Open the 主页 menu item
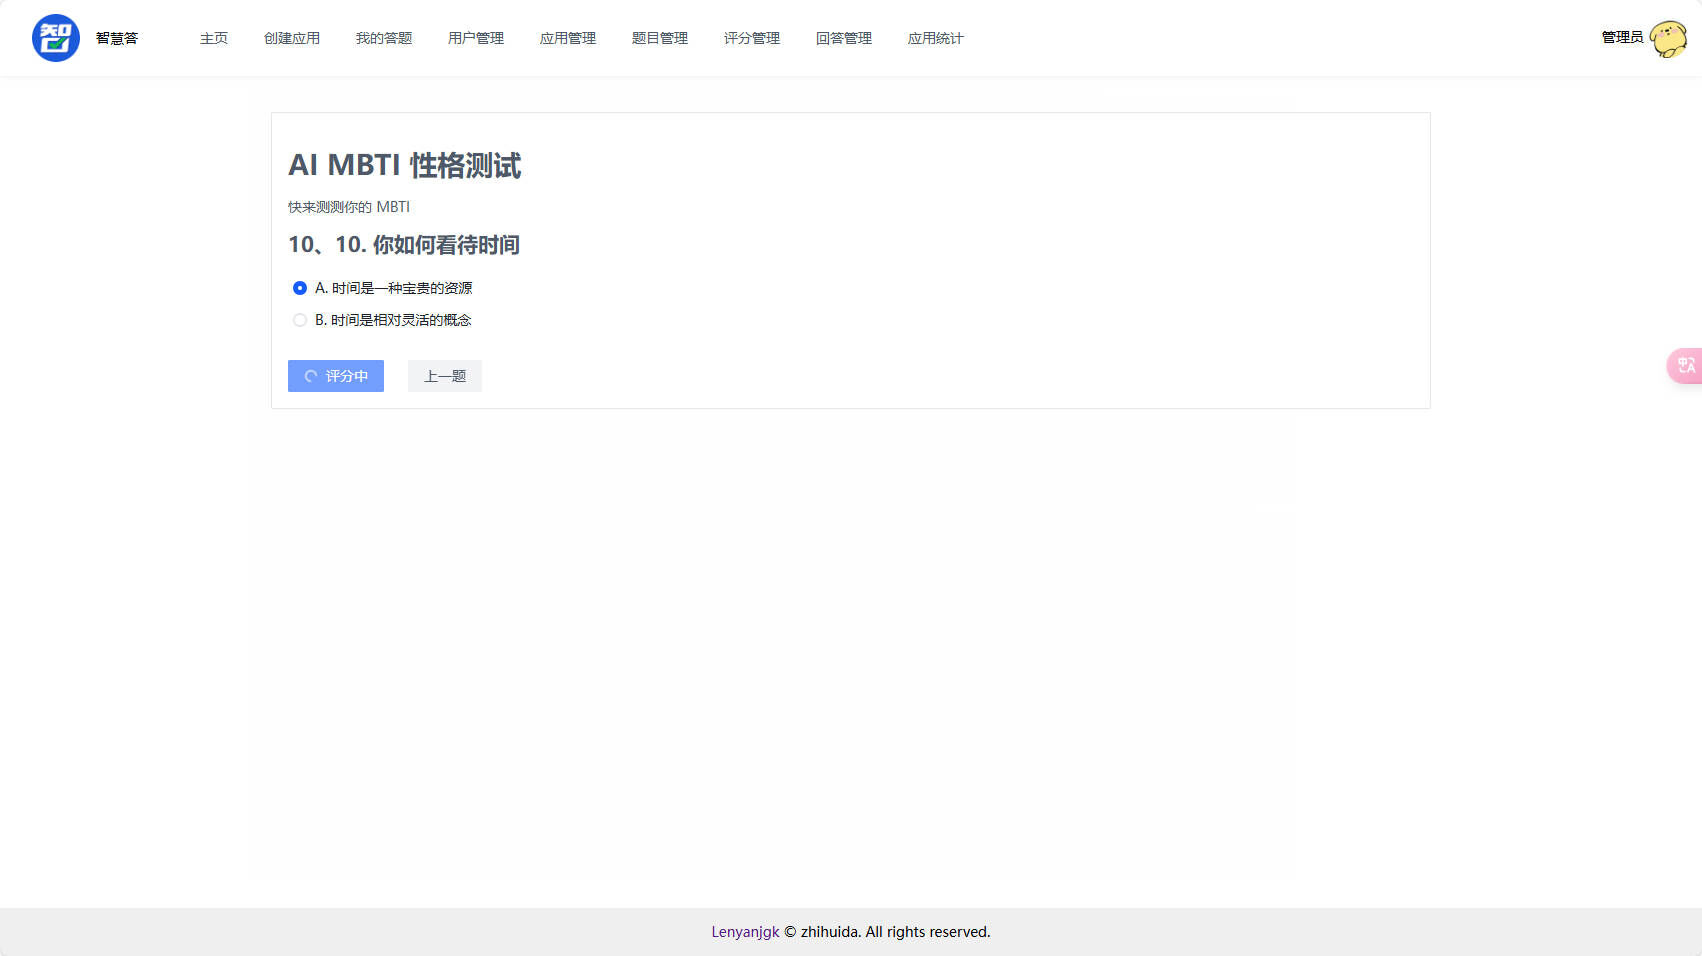The width and height of the screenshot is (1702, 956). pos(213,38)
